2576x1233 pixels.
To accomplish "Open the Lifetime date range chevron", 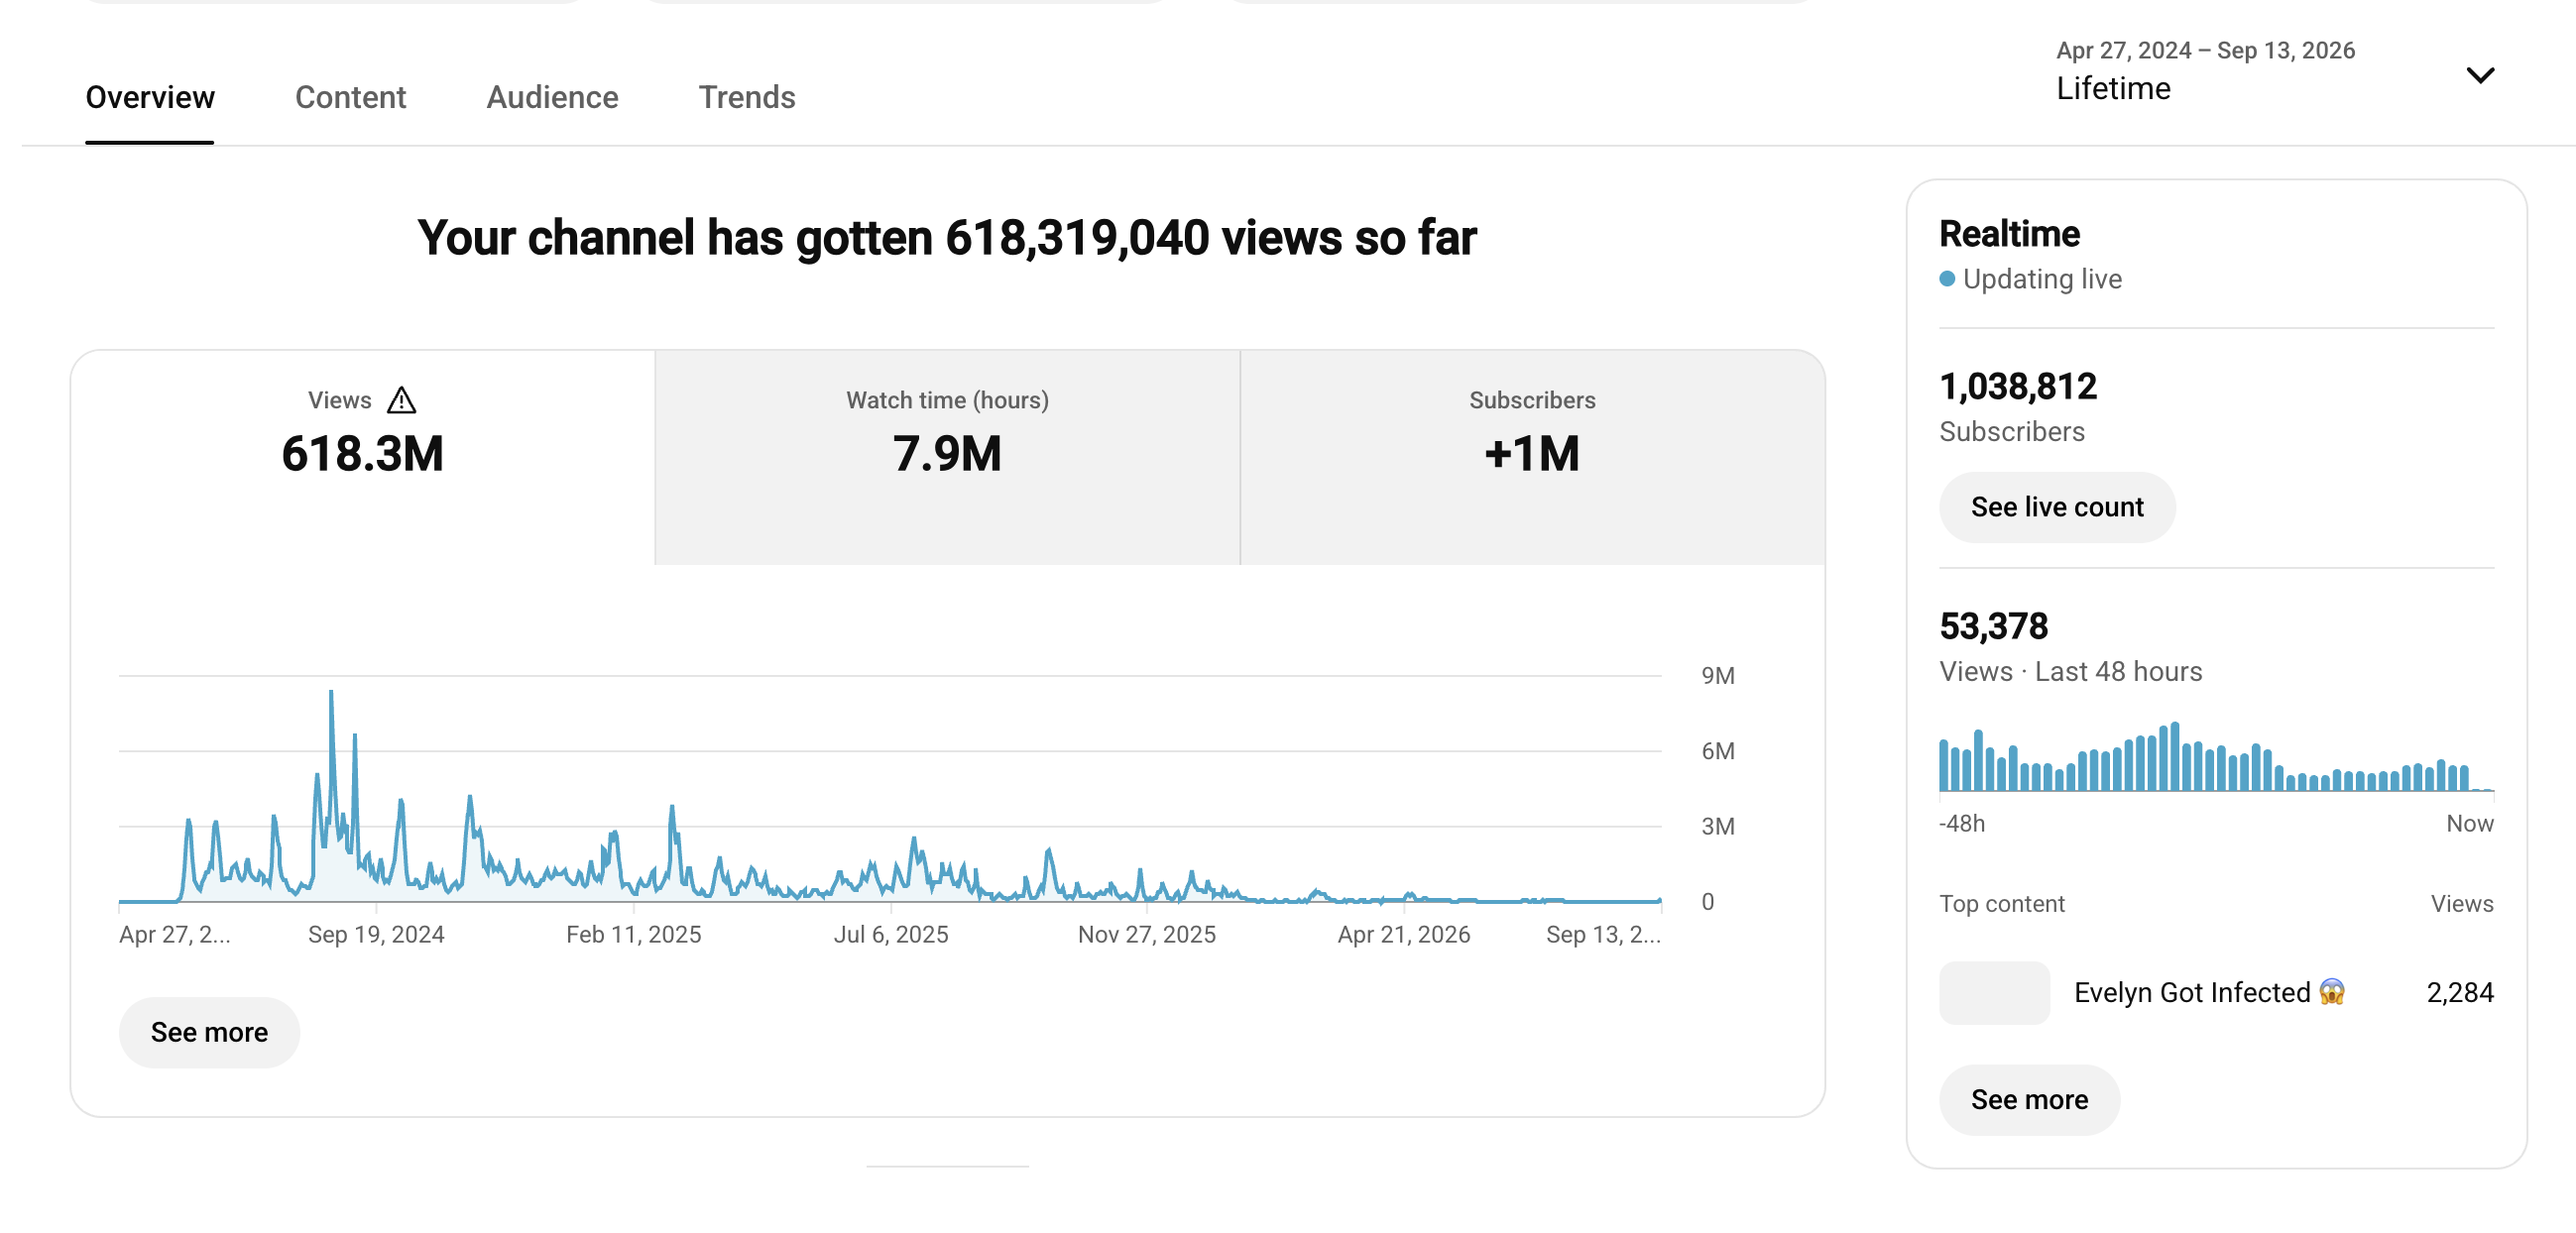I will pos(2480,75).
